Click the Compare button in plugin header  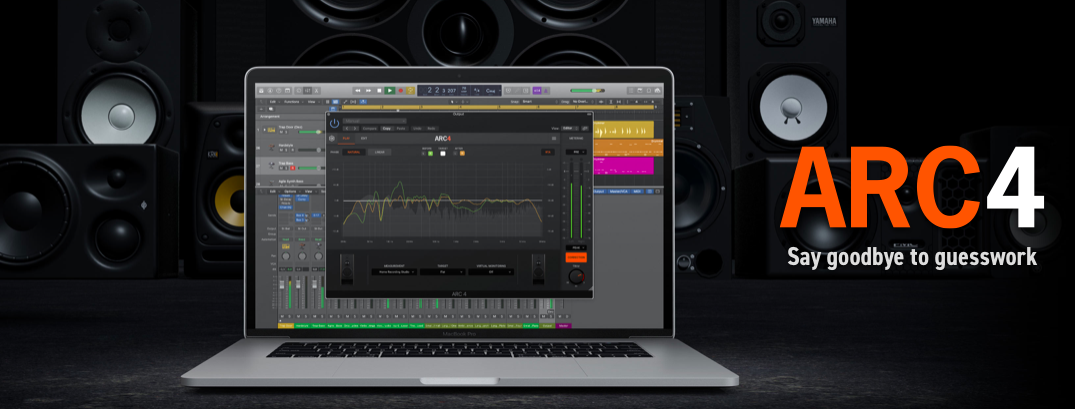(370, 129)
